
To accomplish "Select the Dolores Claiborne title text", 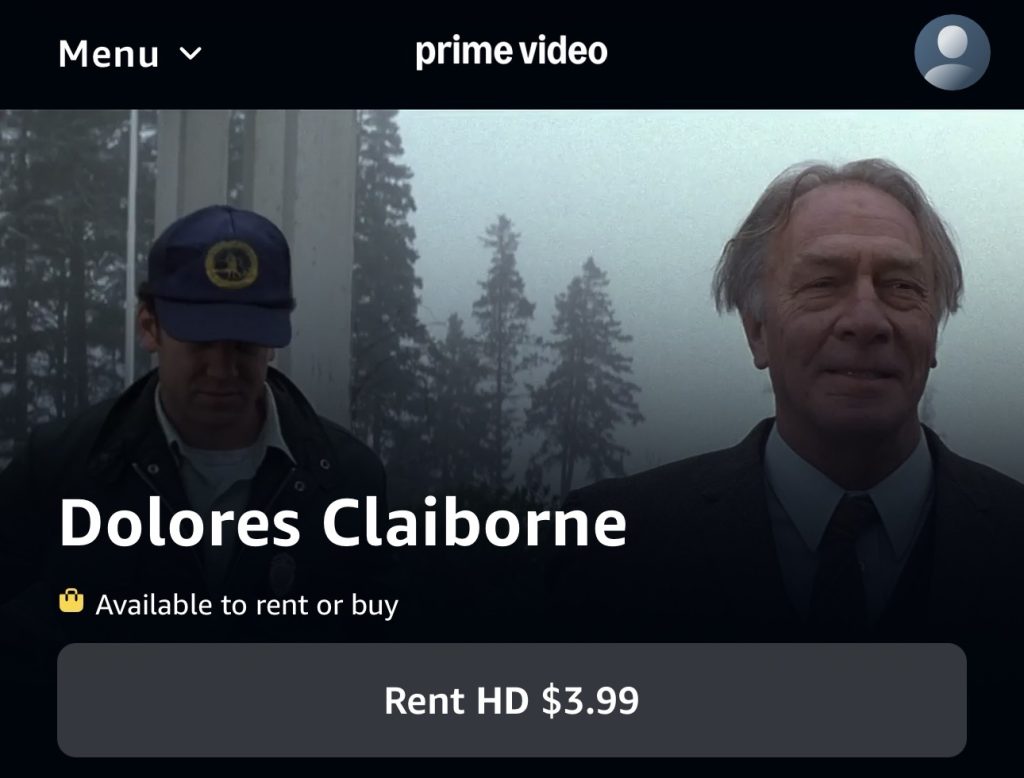I will click(x=343, y=523).
